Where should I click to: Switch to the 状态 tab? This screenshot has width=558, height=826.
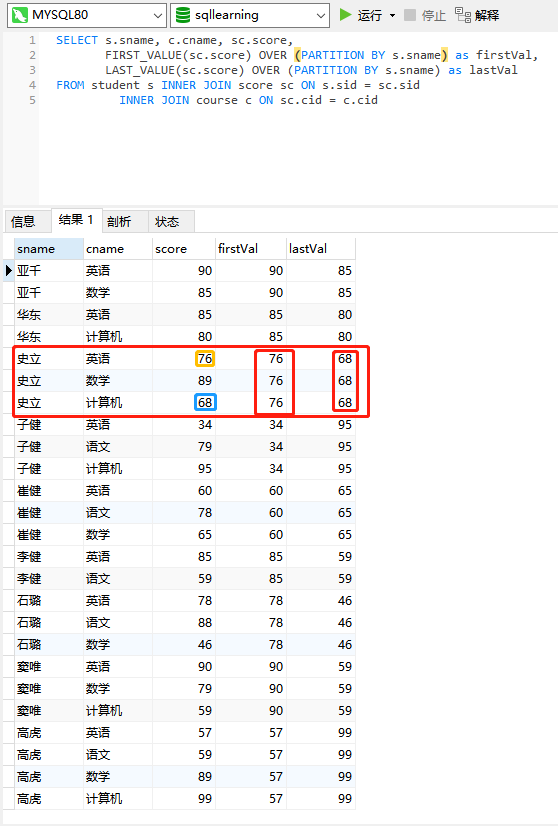tap(171, 221)
